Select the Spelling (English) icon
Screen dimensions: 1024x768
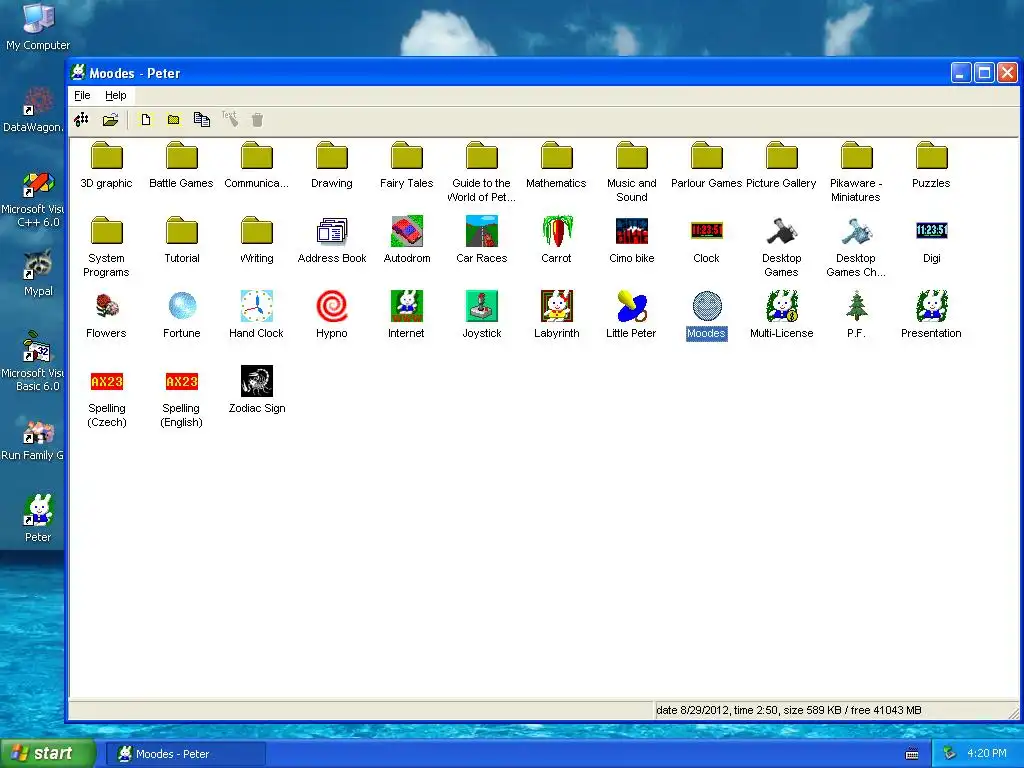182,381
